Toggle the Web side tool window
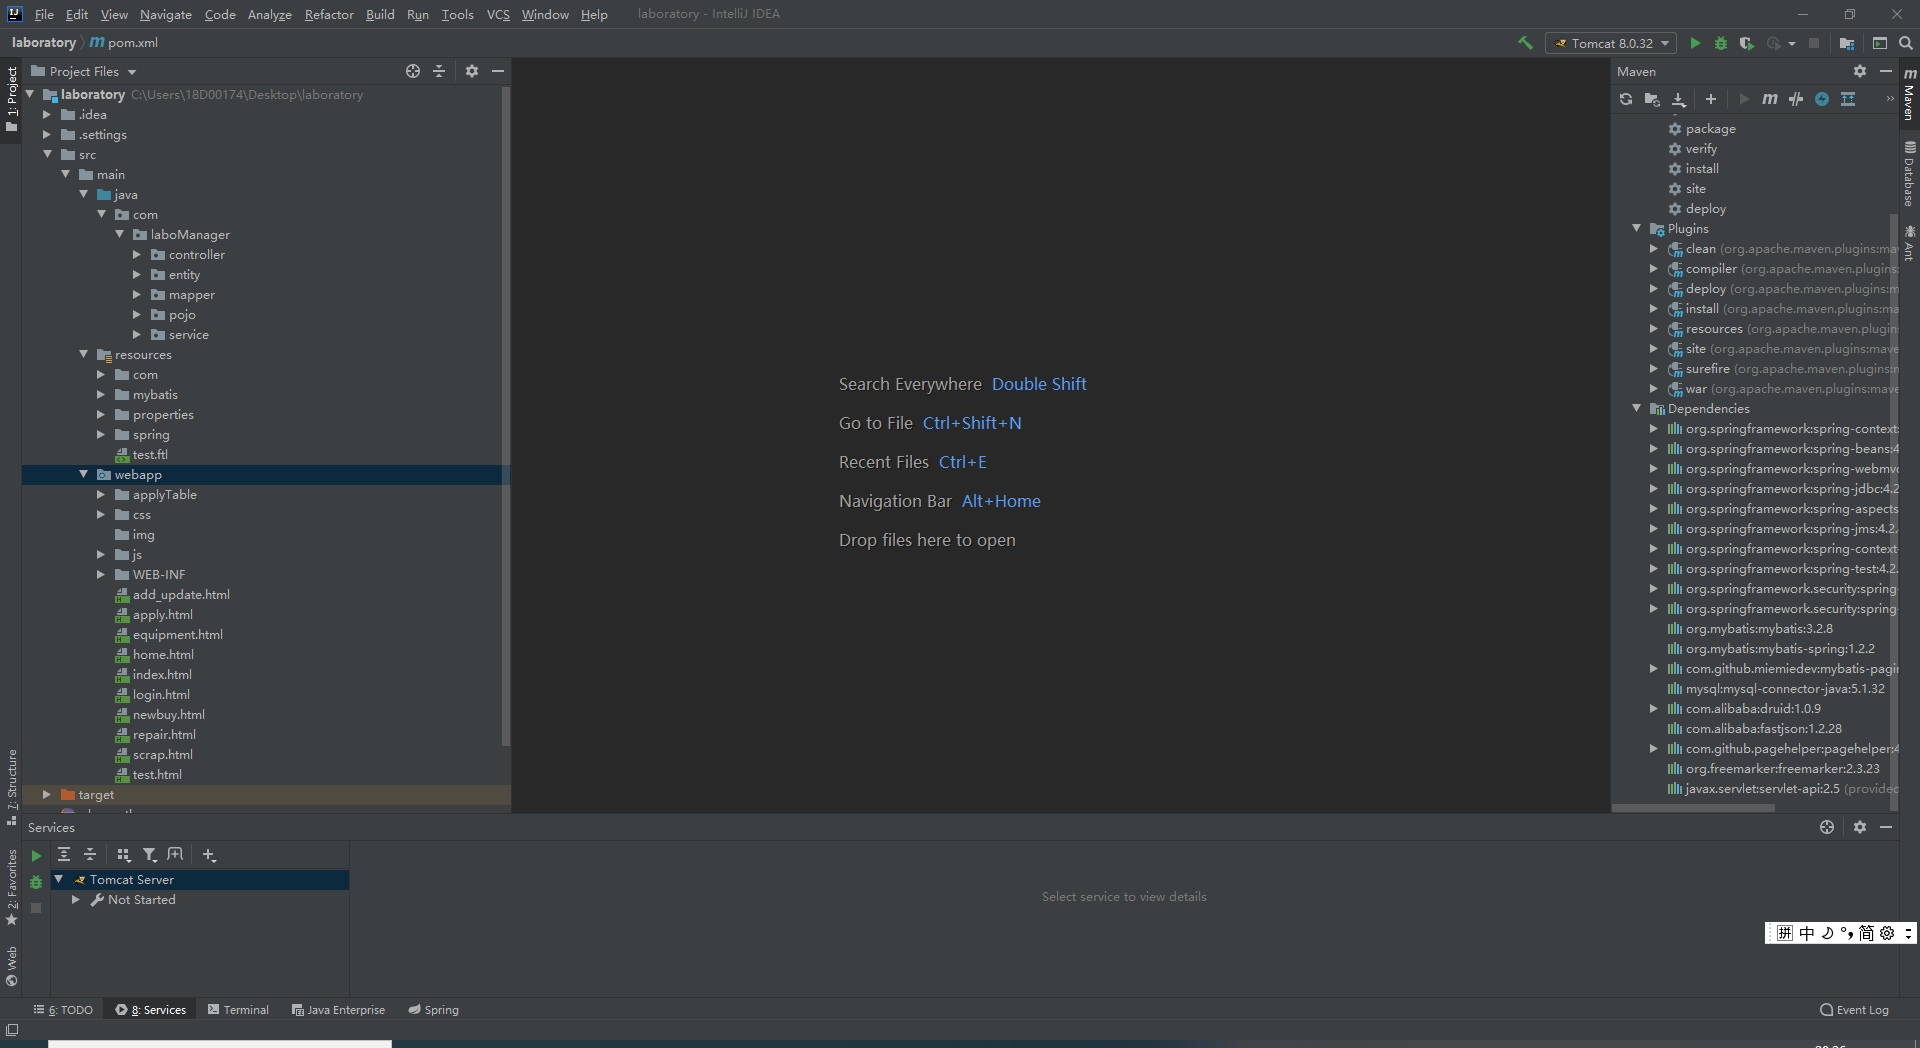1920x1048 pixels. click(x=12, y=965)
